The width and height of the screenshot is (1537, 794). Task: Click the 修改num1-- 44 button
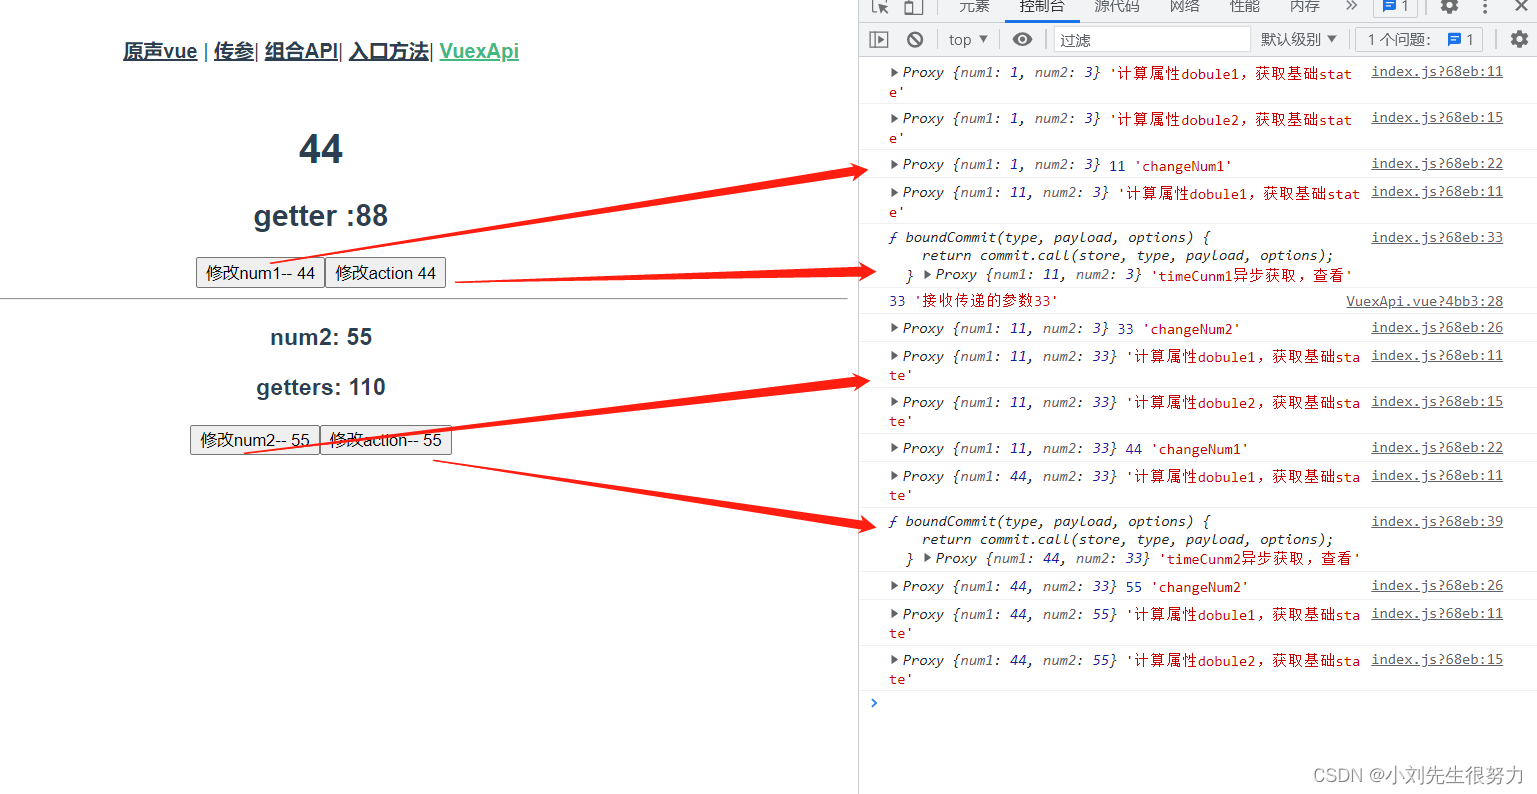coord(260,273)
